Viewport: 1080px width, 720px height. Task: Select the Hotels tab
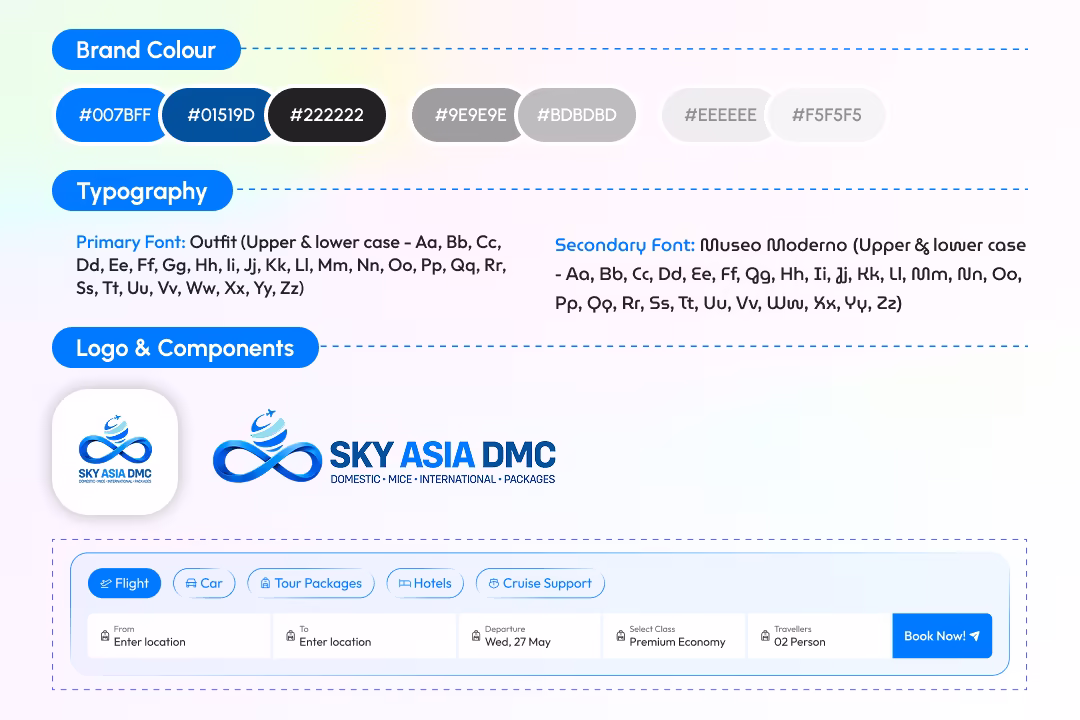click(x=425, y=584)
